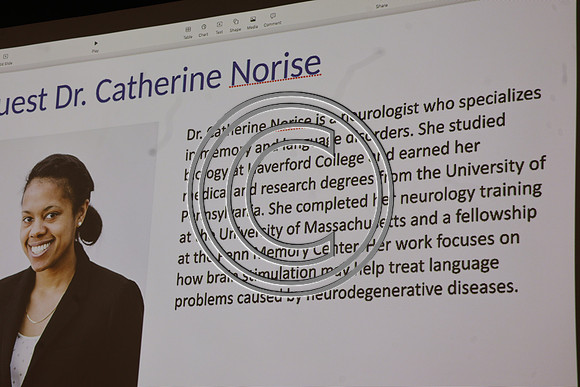The image size is (580, 387).
Task: Open the Media insert tool
Action: coord(253,23)
